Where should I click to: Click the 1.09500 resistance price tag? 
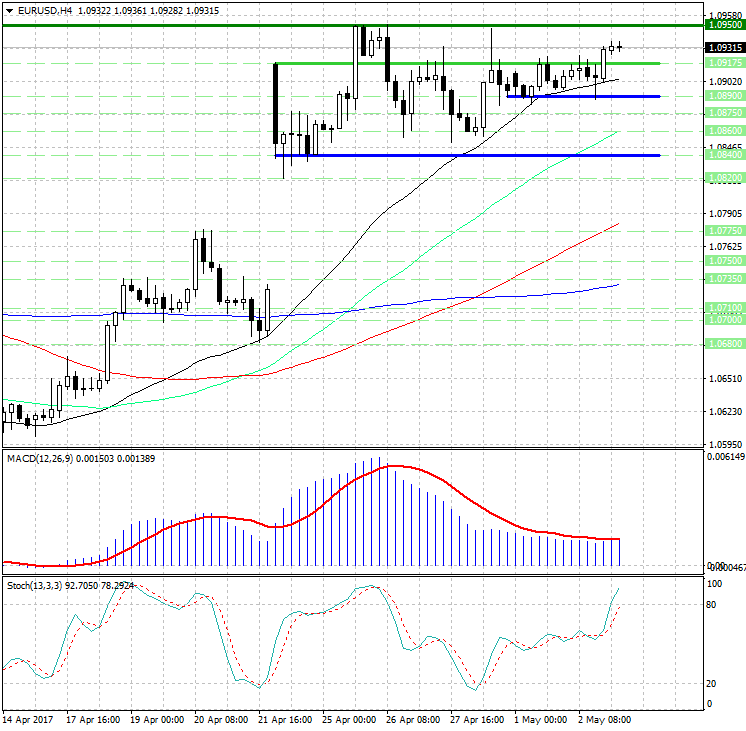pyautogui.click(x=723, y=24)
